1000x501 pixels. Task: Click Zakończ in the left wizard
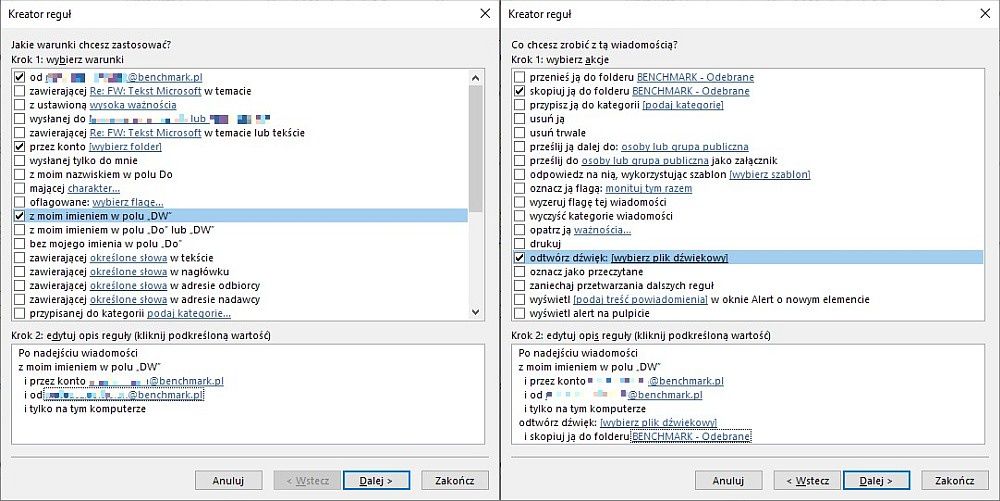[455, 481]
